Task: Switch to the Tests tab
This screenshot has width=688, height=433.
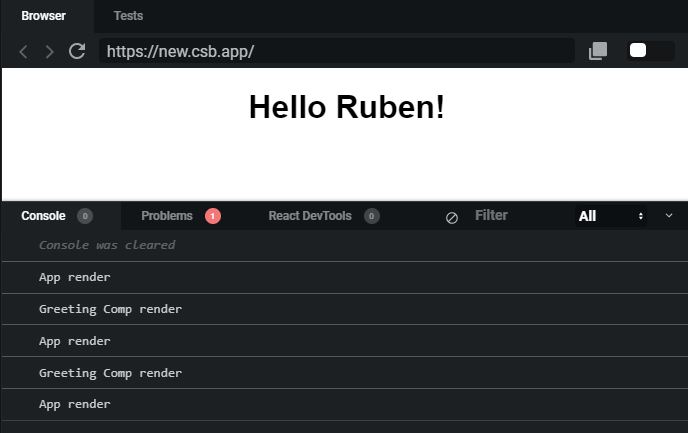Action: click(128, 16)
